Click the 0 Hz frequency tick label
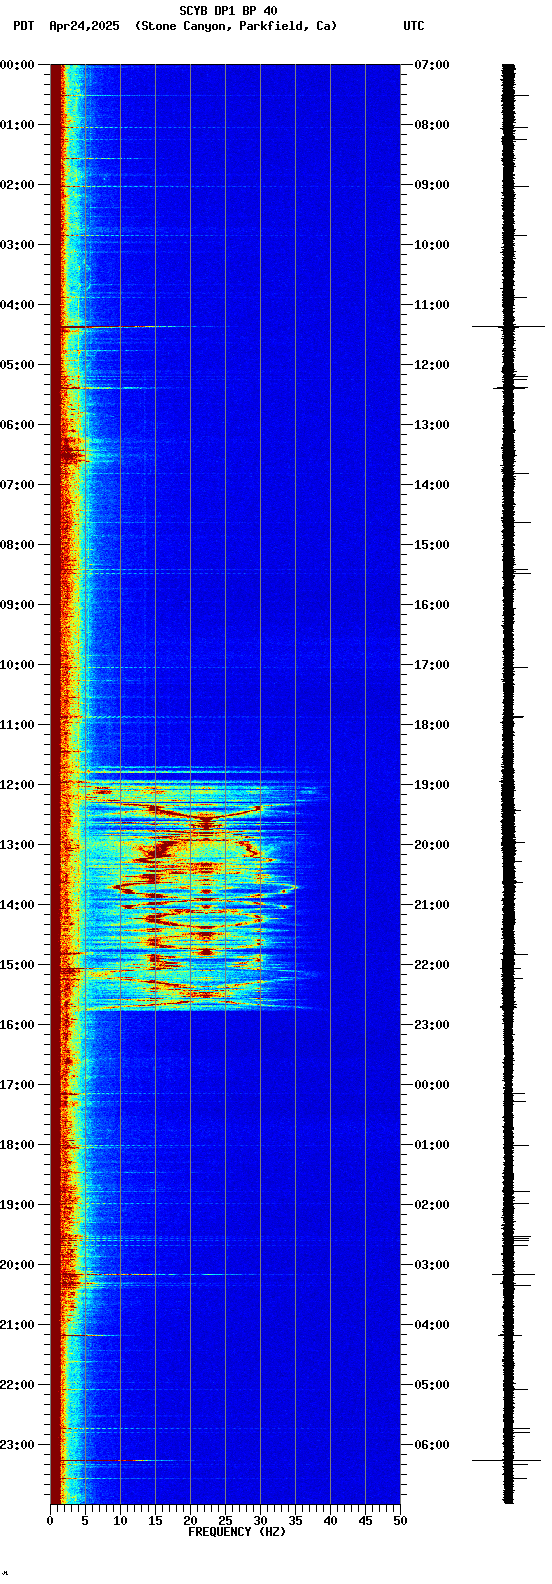 (50, 1521)
